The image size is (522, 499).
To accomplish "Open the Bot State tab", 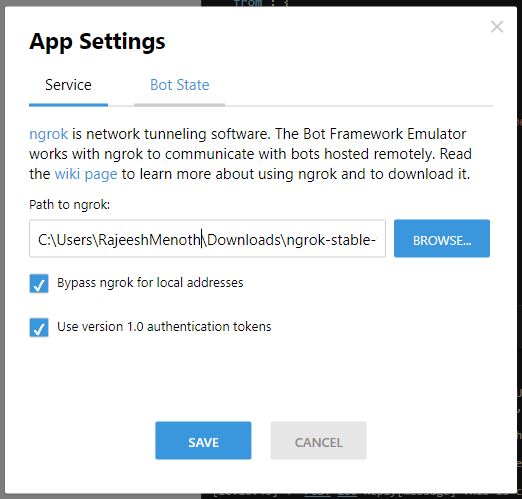I will click(180, 85).
